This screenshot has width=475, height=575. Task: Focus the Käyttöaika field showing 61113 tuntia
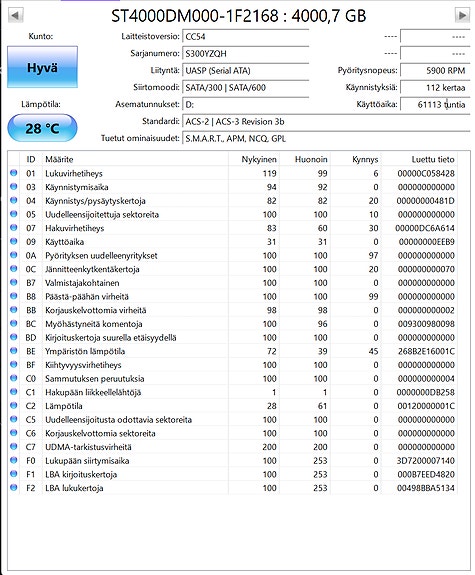click(435, 105)
